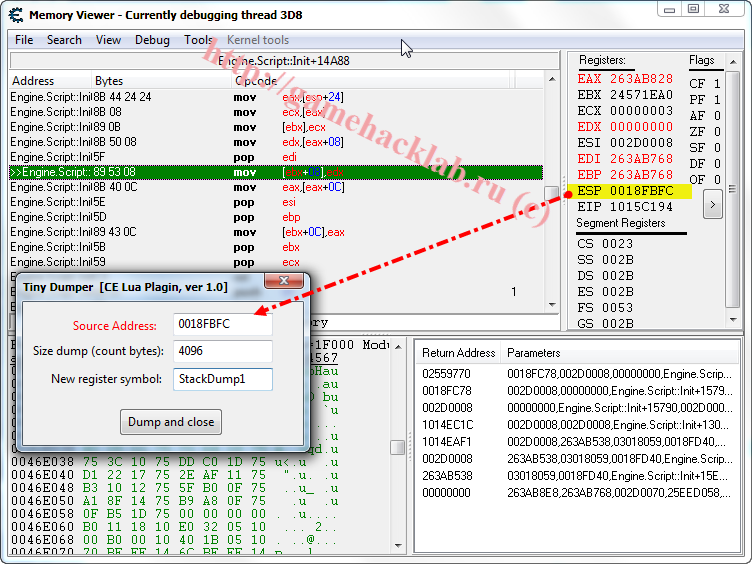Image resolution: width=752 pixels, height=564 pixels.
Task: Select the pop ecx instruction row
Action: pyautogui.click(x=276, y=262)
